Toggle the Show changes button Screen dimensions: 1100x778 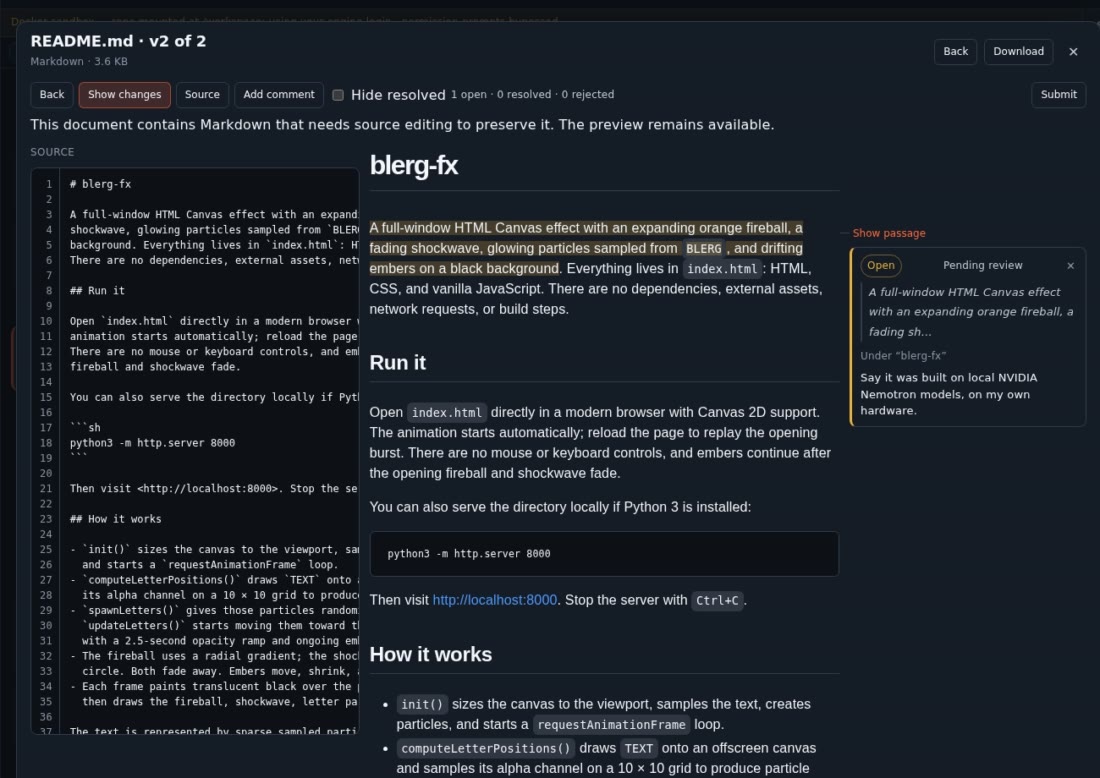point(124,95)
